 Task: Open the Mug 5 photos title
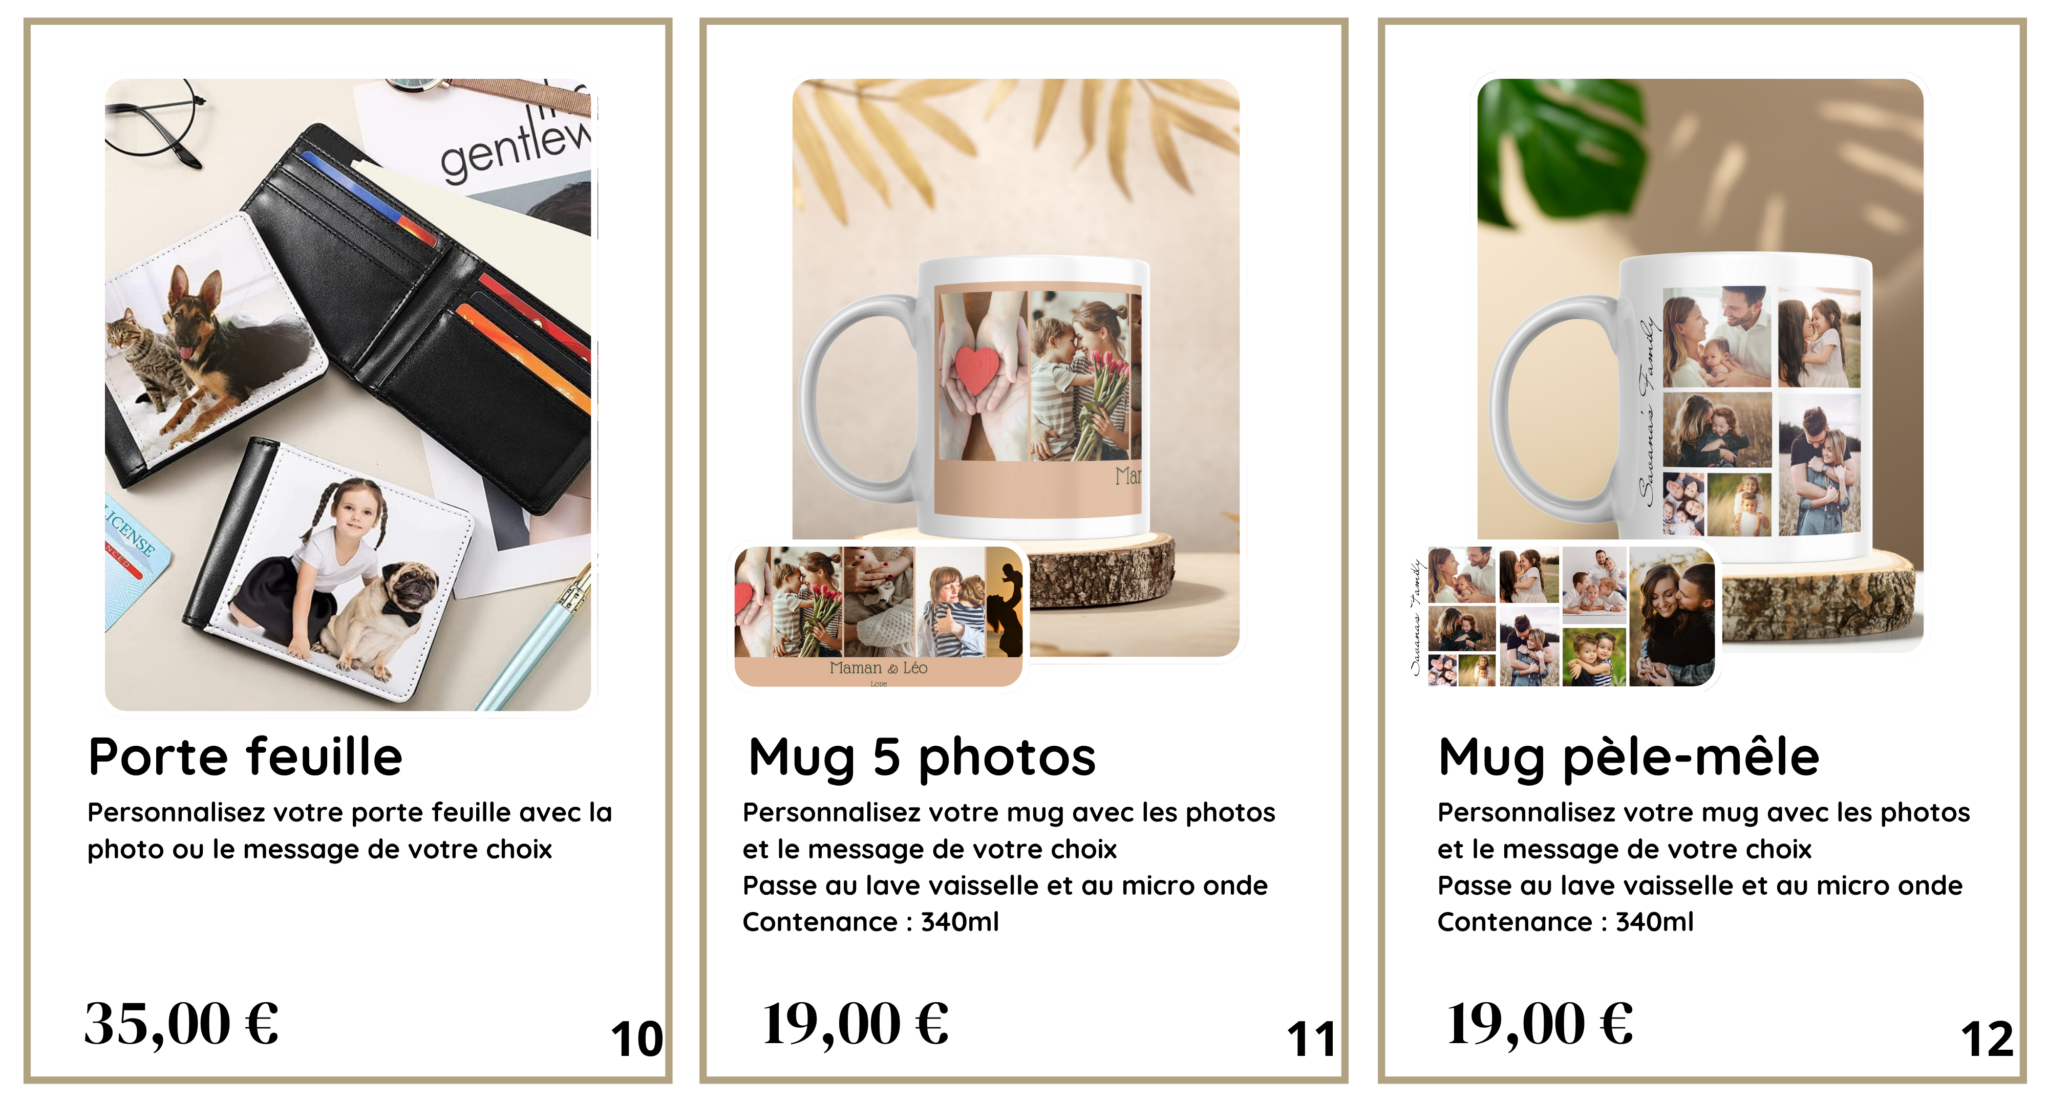pos(922,758)
